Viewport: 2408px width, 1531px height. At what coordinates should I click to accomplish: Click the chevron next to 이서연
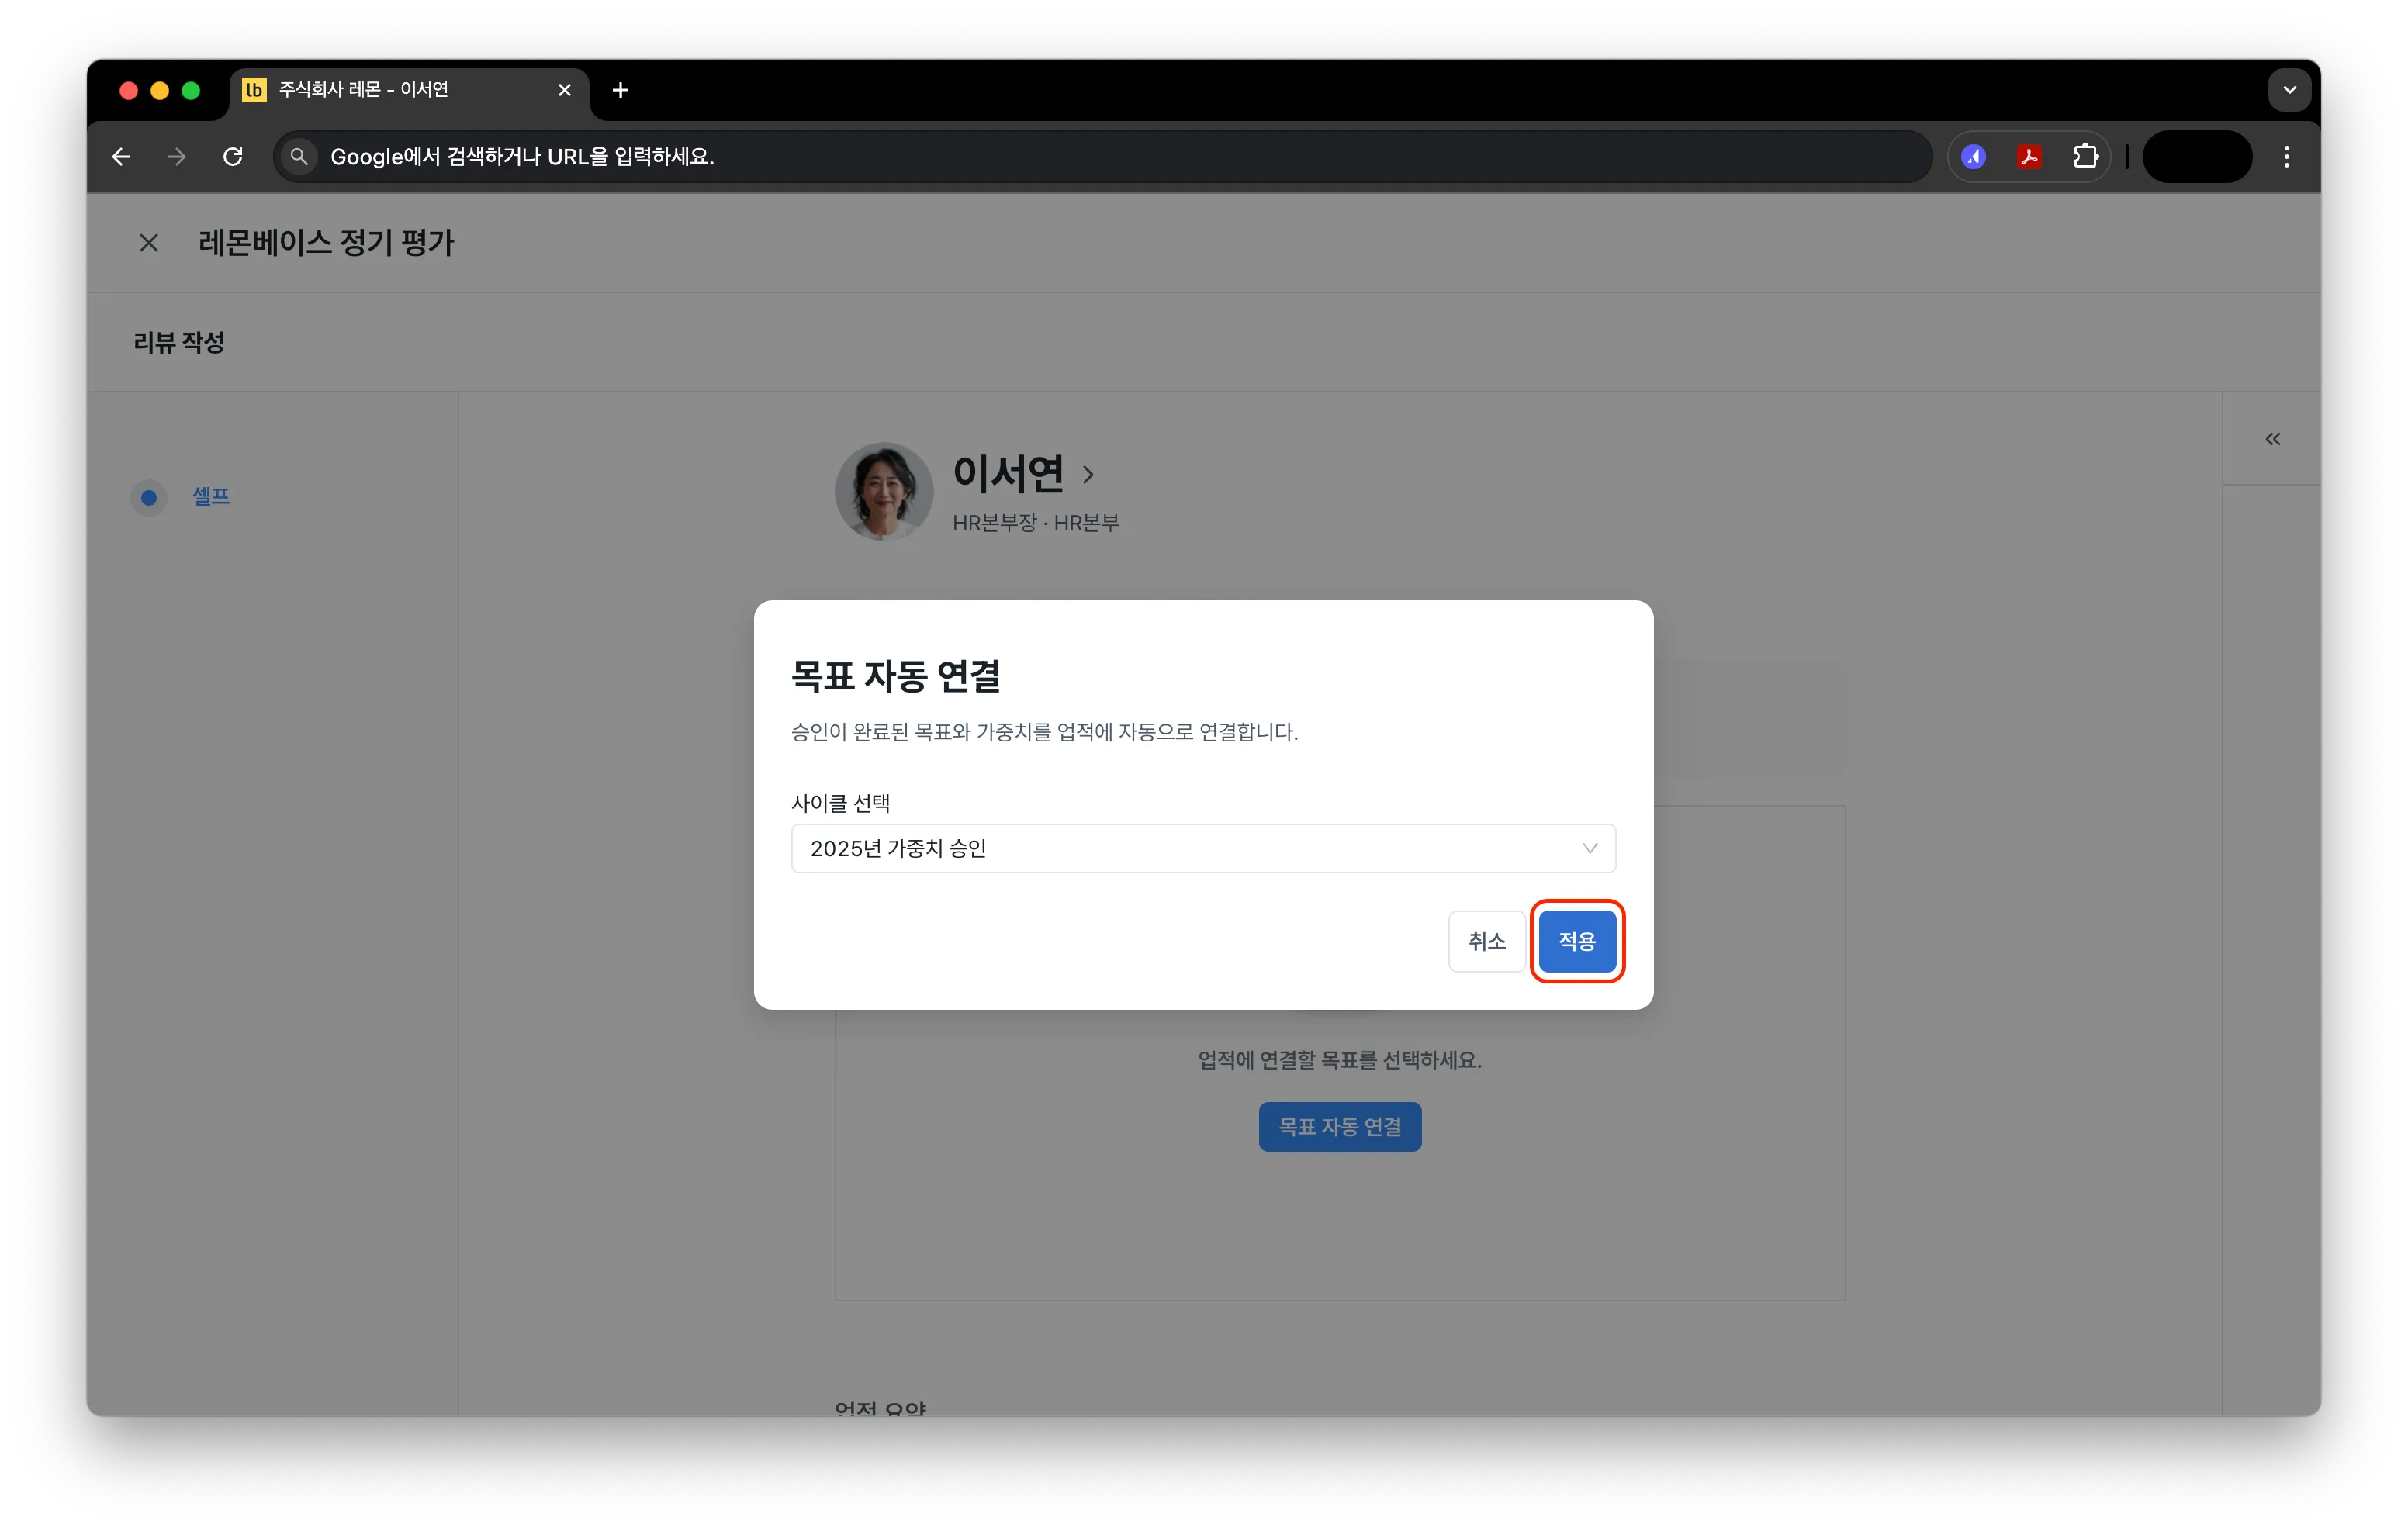tap(1088, 475)
